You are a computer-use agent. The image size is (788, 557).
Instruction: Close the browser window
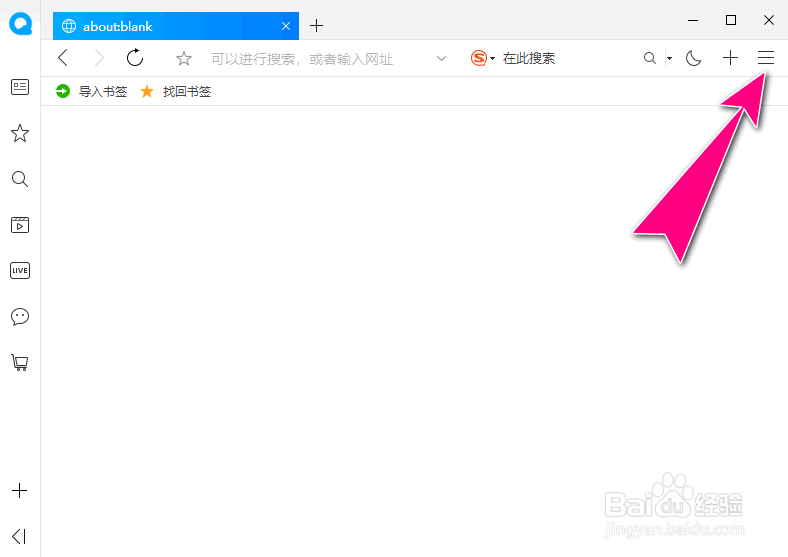tap(768, 20)
